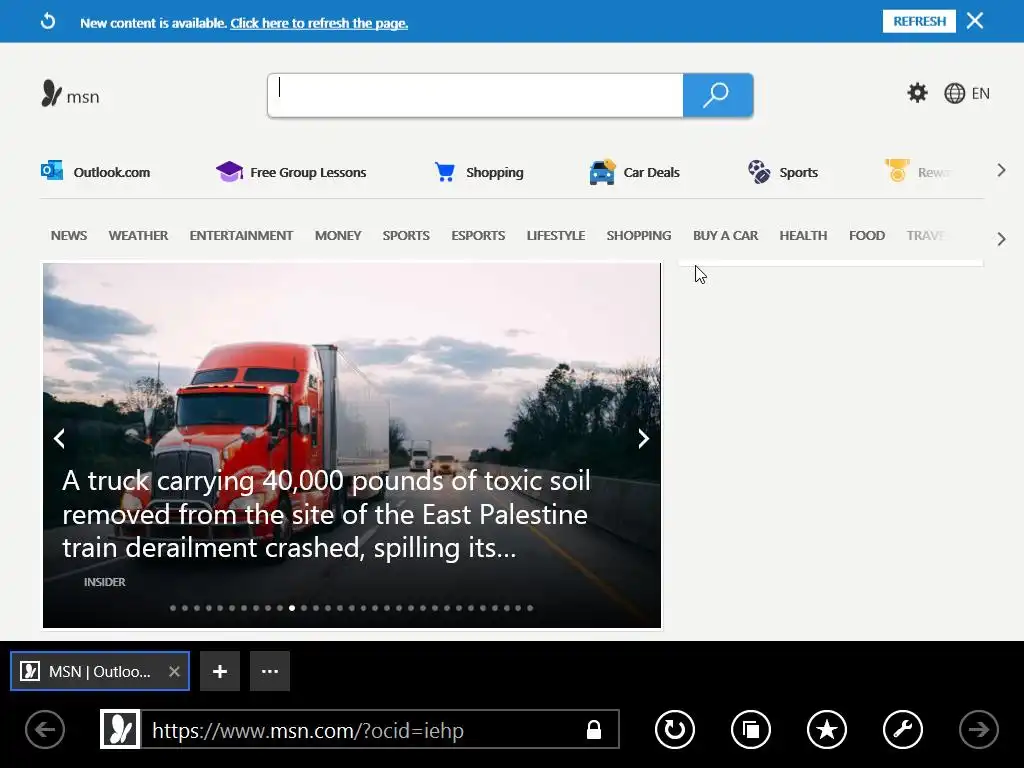Open the MSN butterfly logo home link
The image size is (1024, 768).
tap(71, 95)
